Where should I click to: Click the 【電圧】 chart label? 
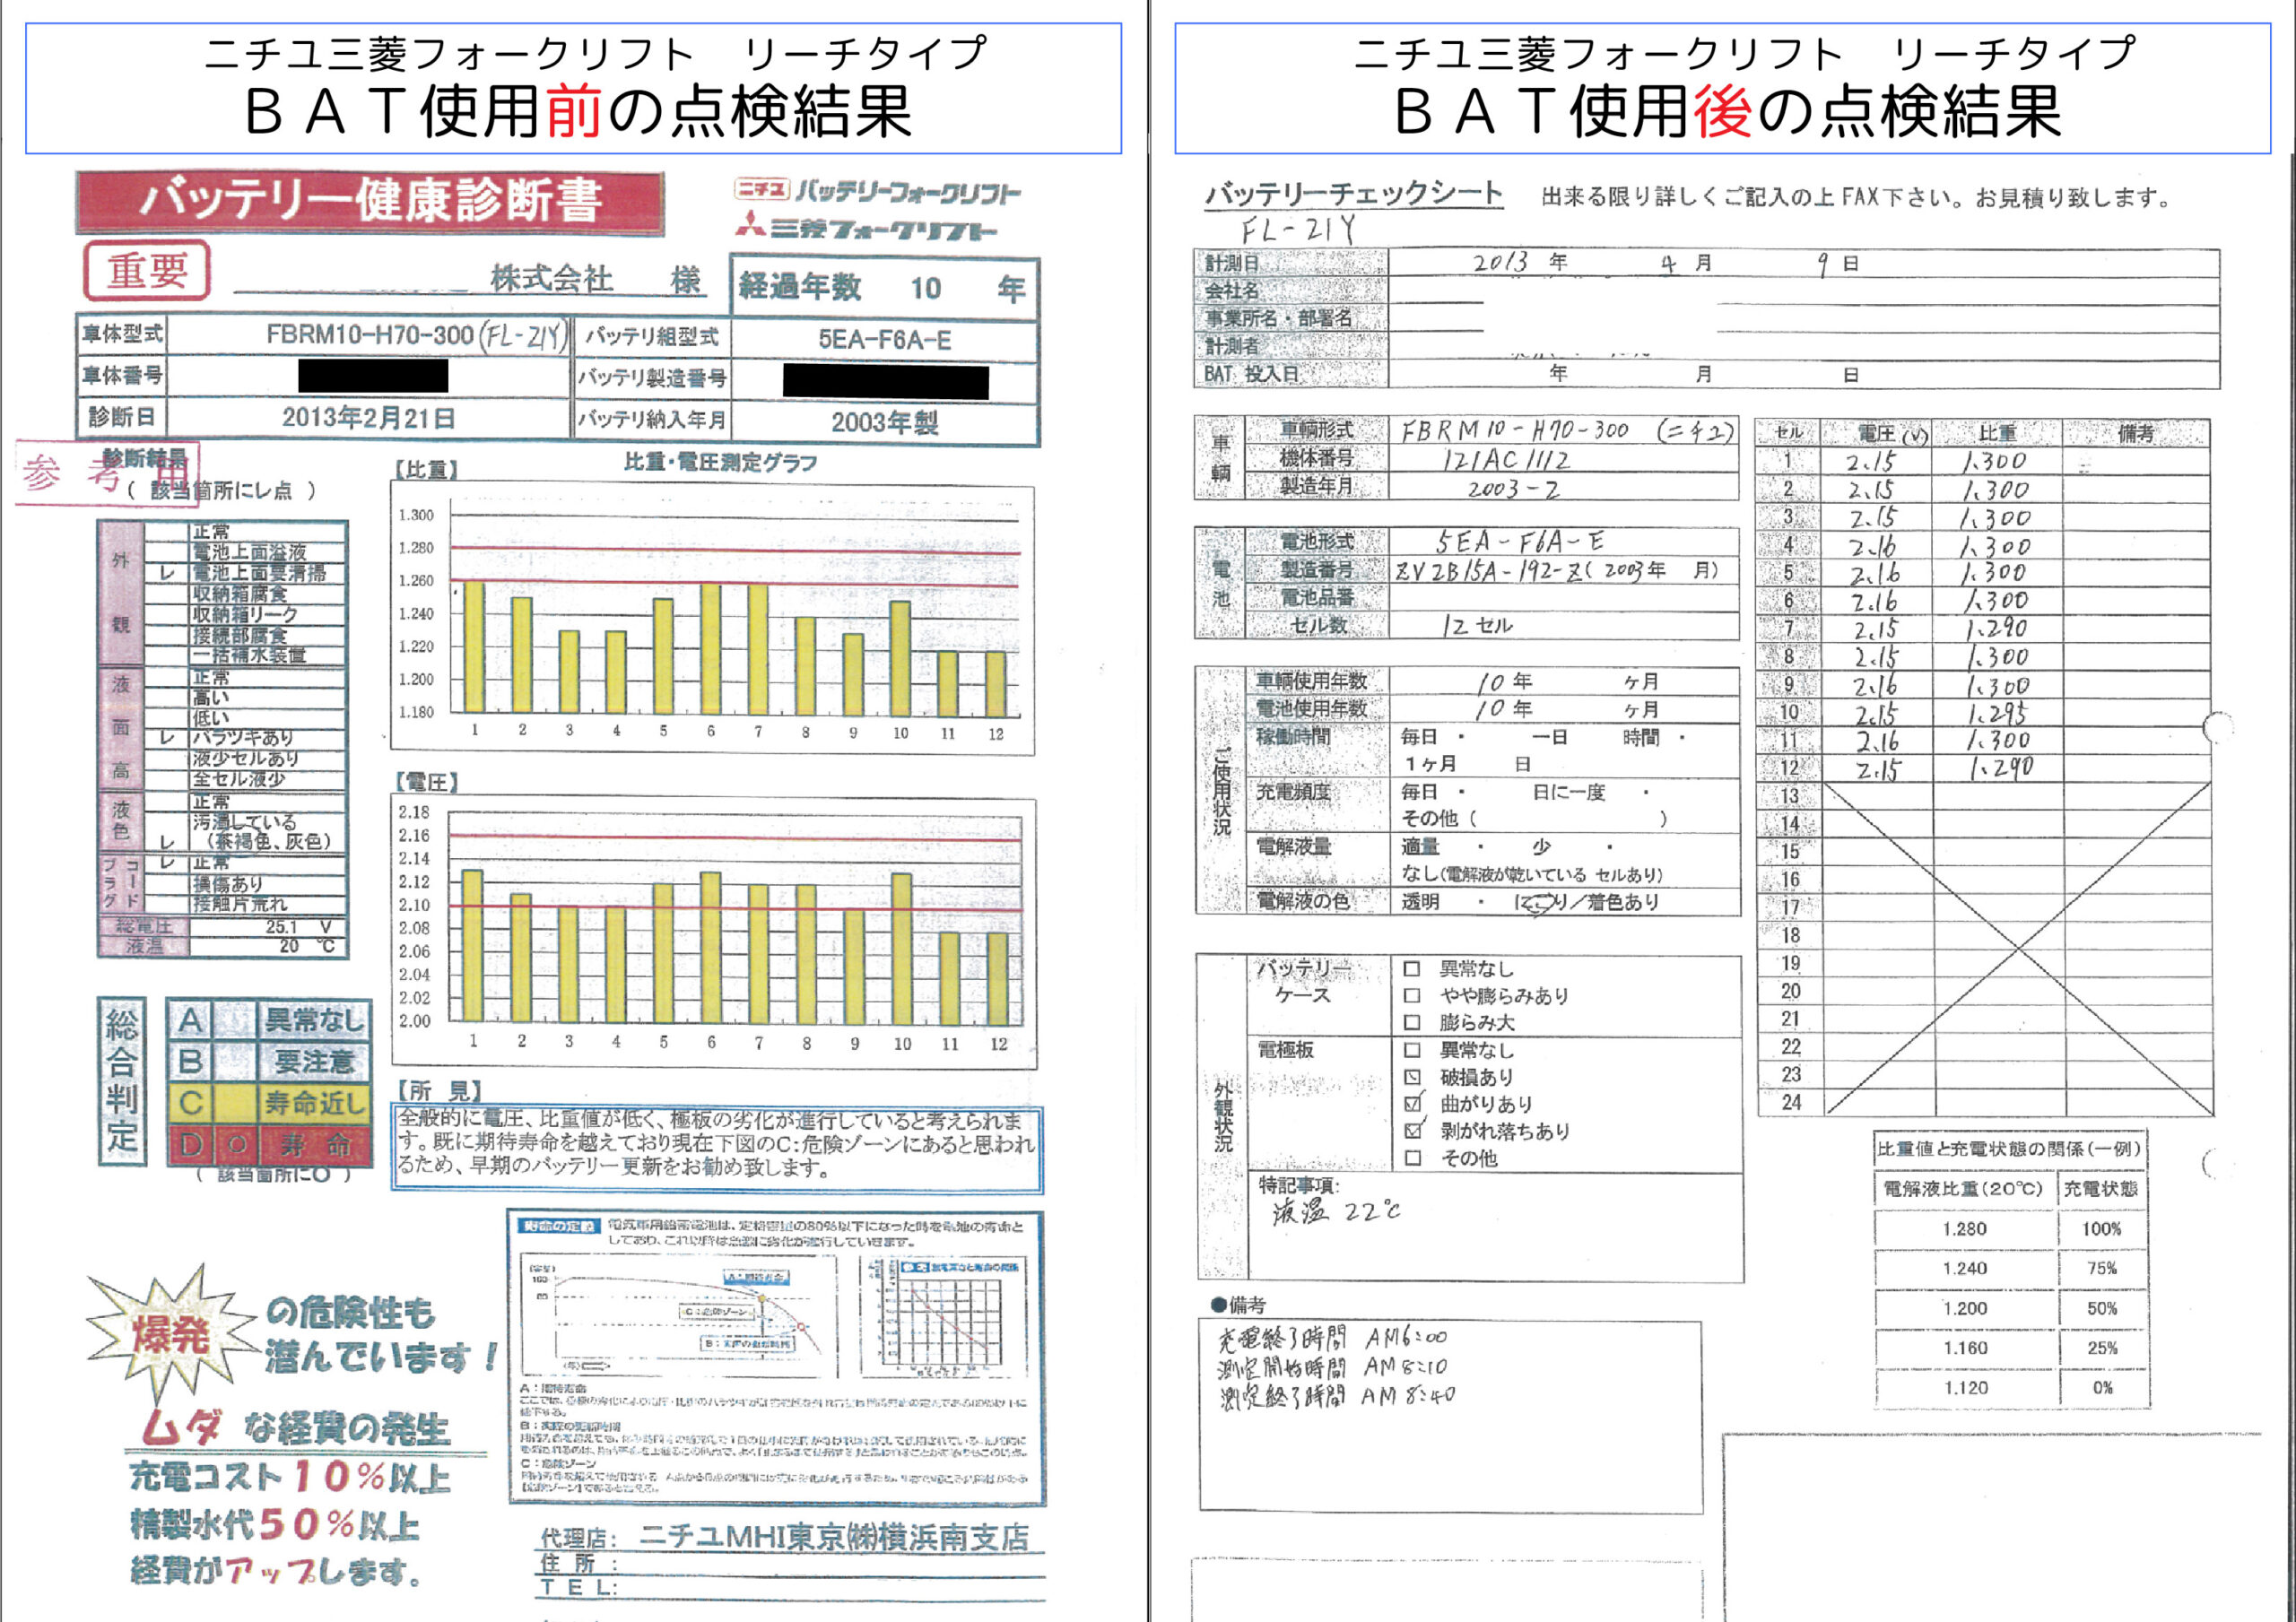[426, 782]
